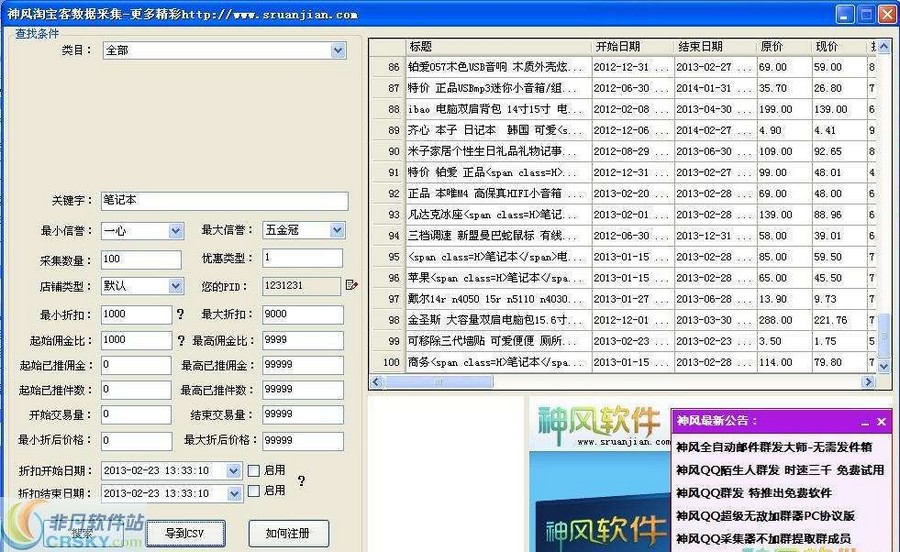Focus the 最高已推件数 input field

(x=303, y=390)
